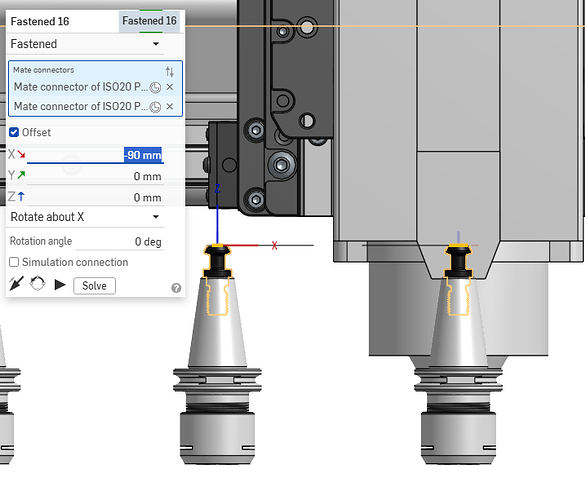Uncheck the Offset checkbox

(x=14, y=132)
